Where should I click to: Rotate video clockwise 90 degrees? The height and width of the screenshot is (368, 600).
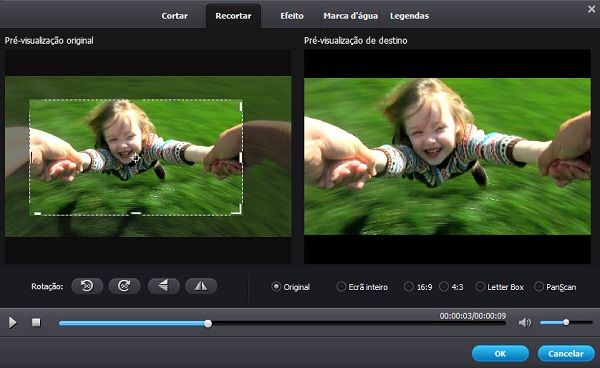pyautogui.click(x=124, y=286)
